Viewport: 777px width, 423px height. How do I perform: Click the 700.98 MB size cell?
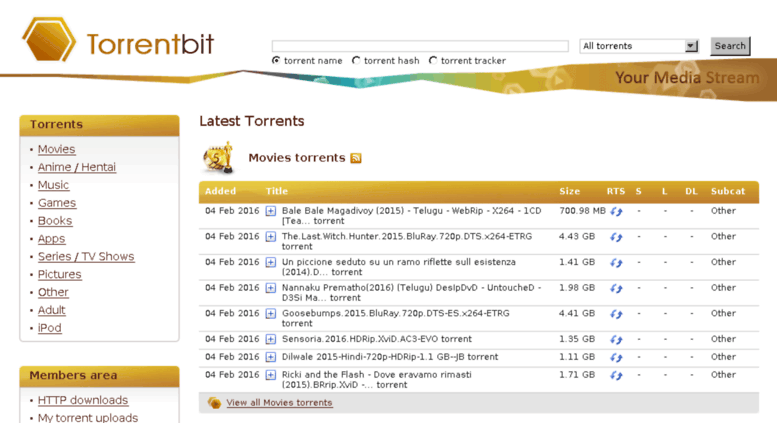582,211
